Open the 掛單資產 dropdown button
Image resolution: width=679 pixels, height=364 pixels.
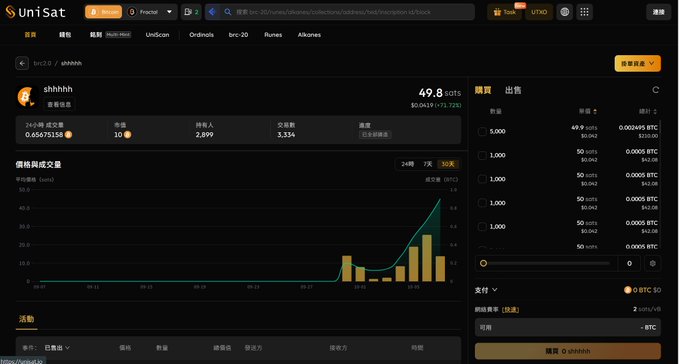click(637, 64)
